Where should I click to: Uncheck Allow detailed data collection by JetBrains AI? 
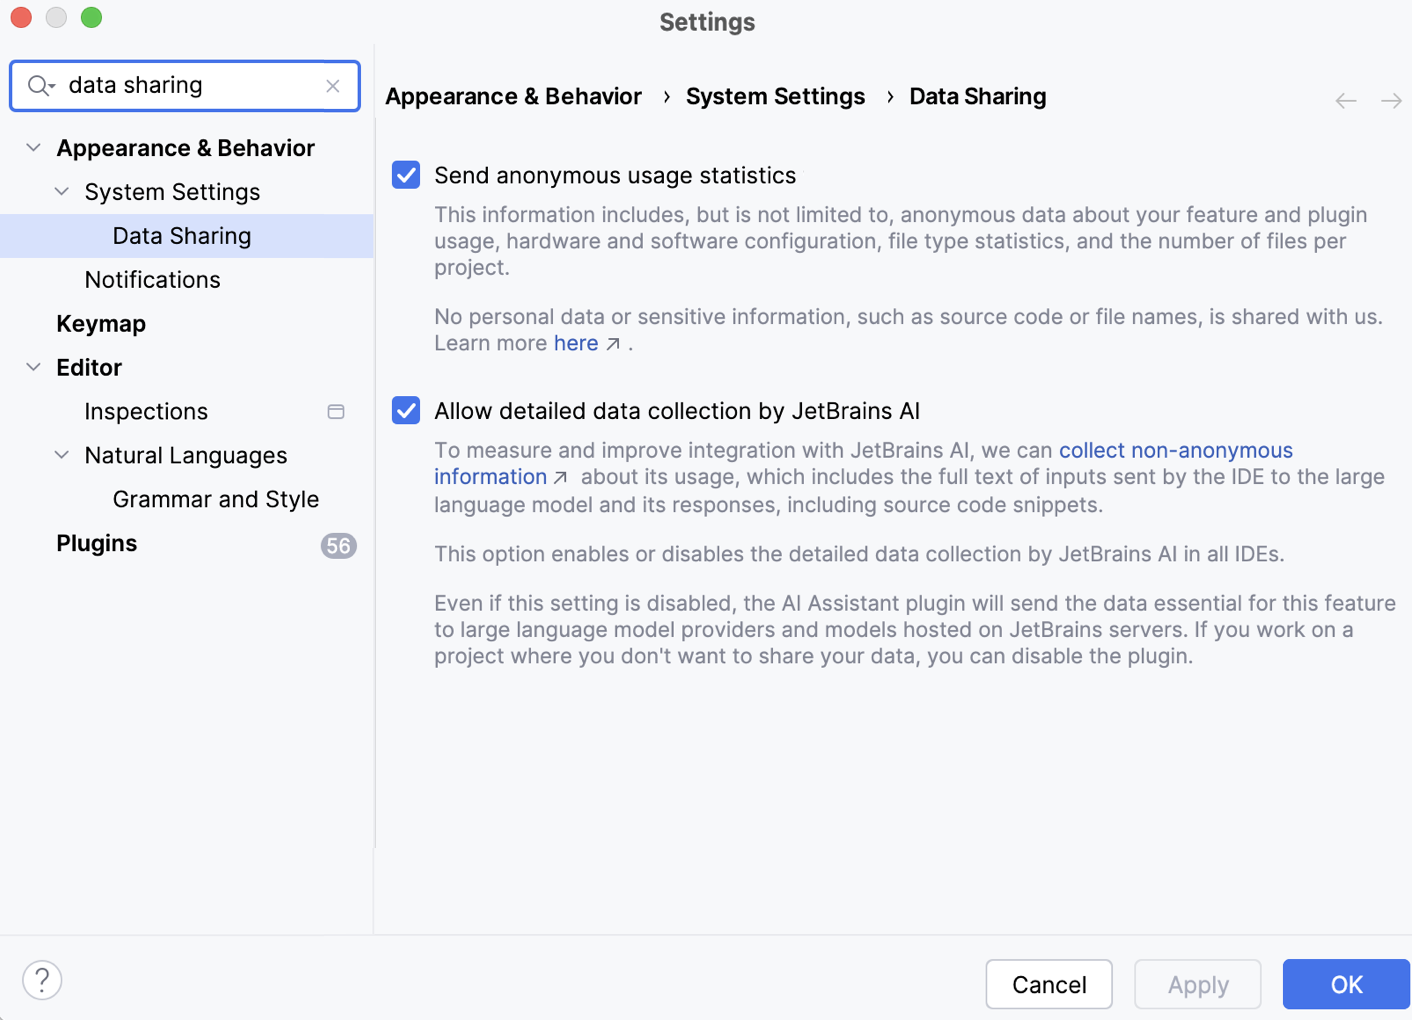pyautogui.click(x=405, y=411)
